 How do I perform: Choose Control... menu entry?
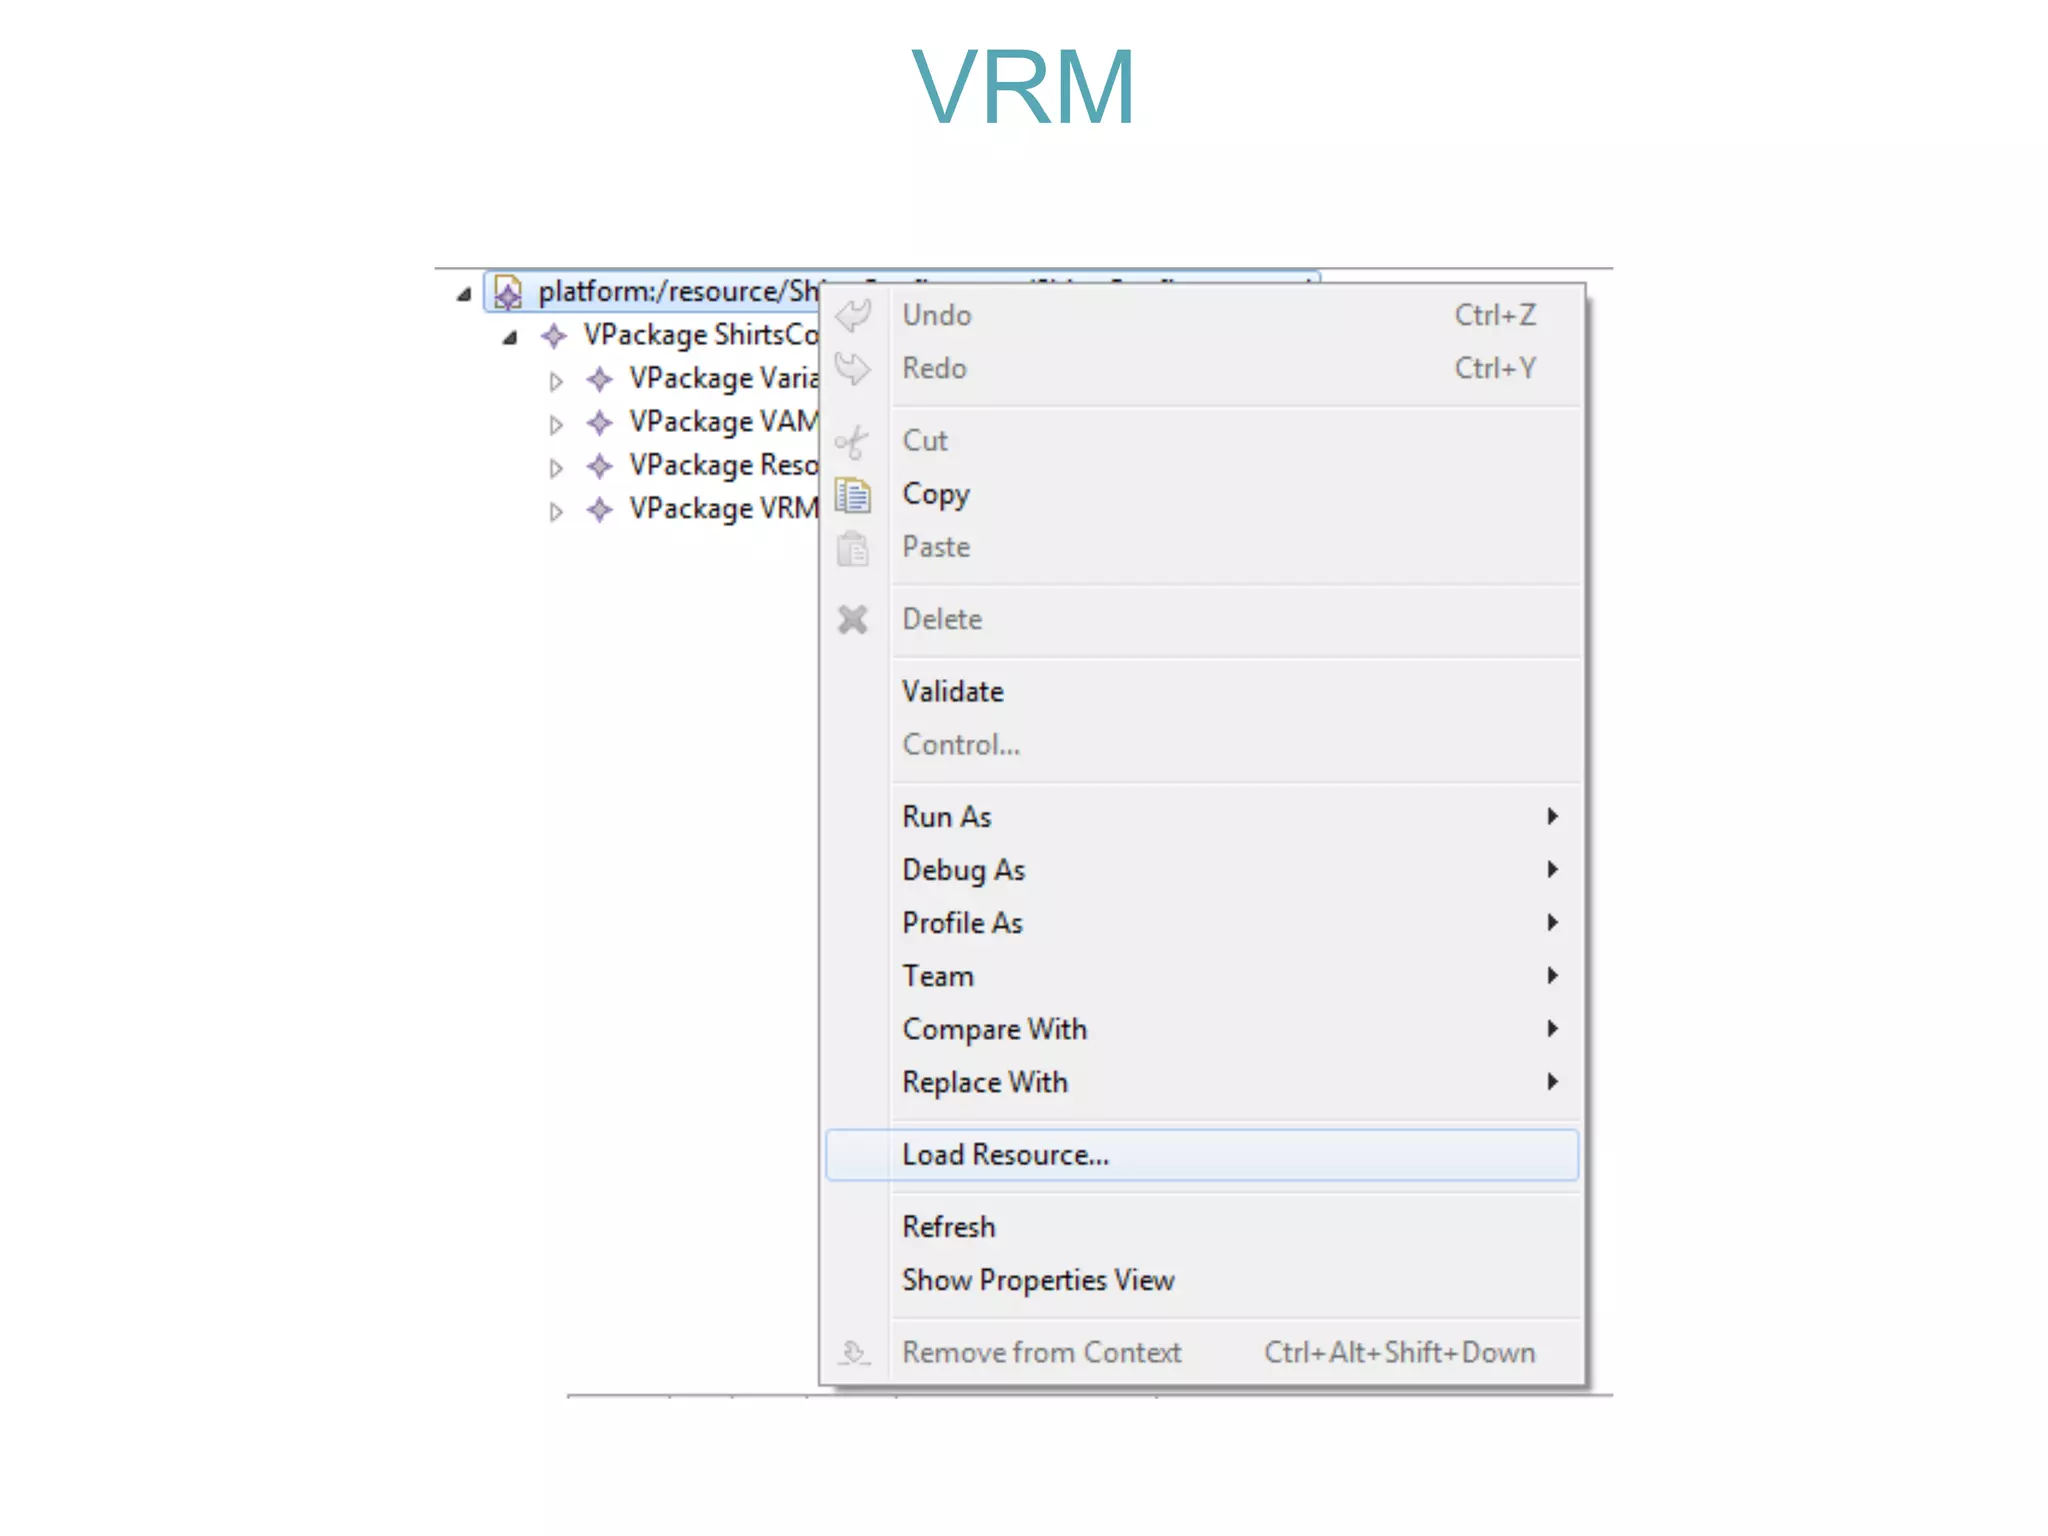(x=1202, y=745)
